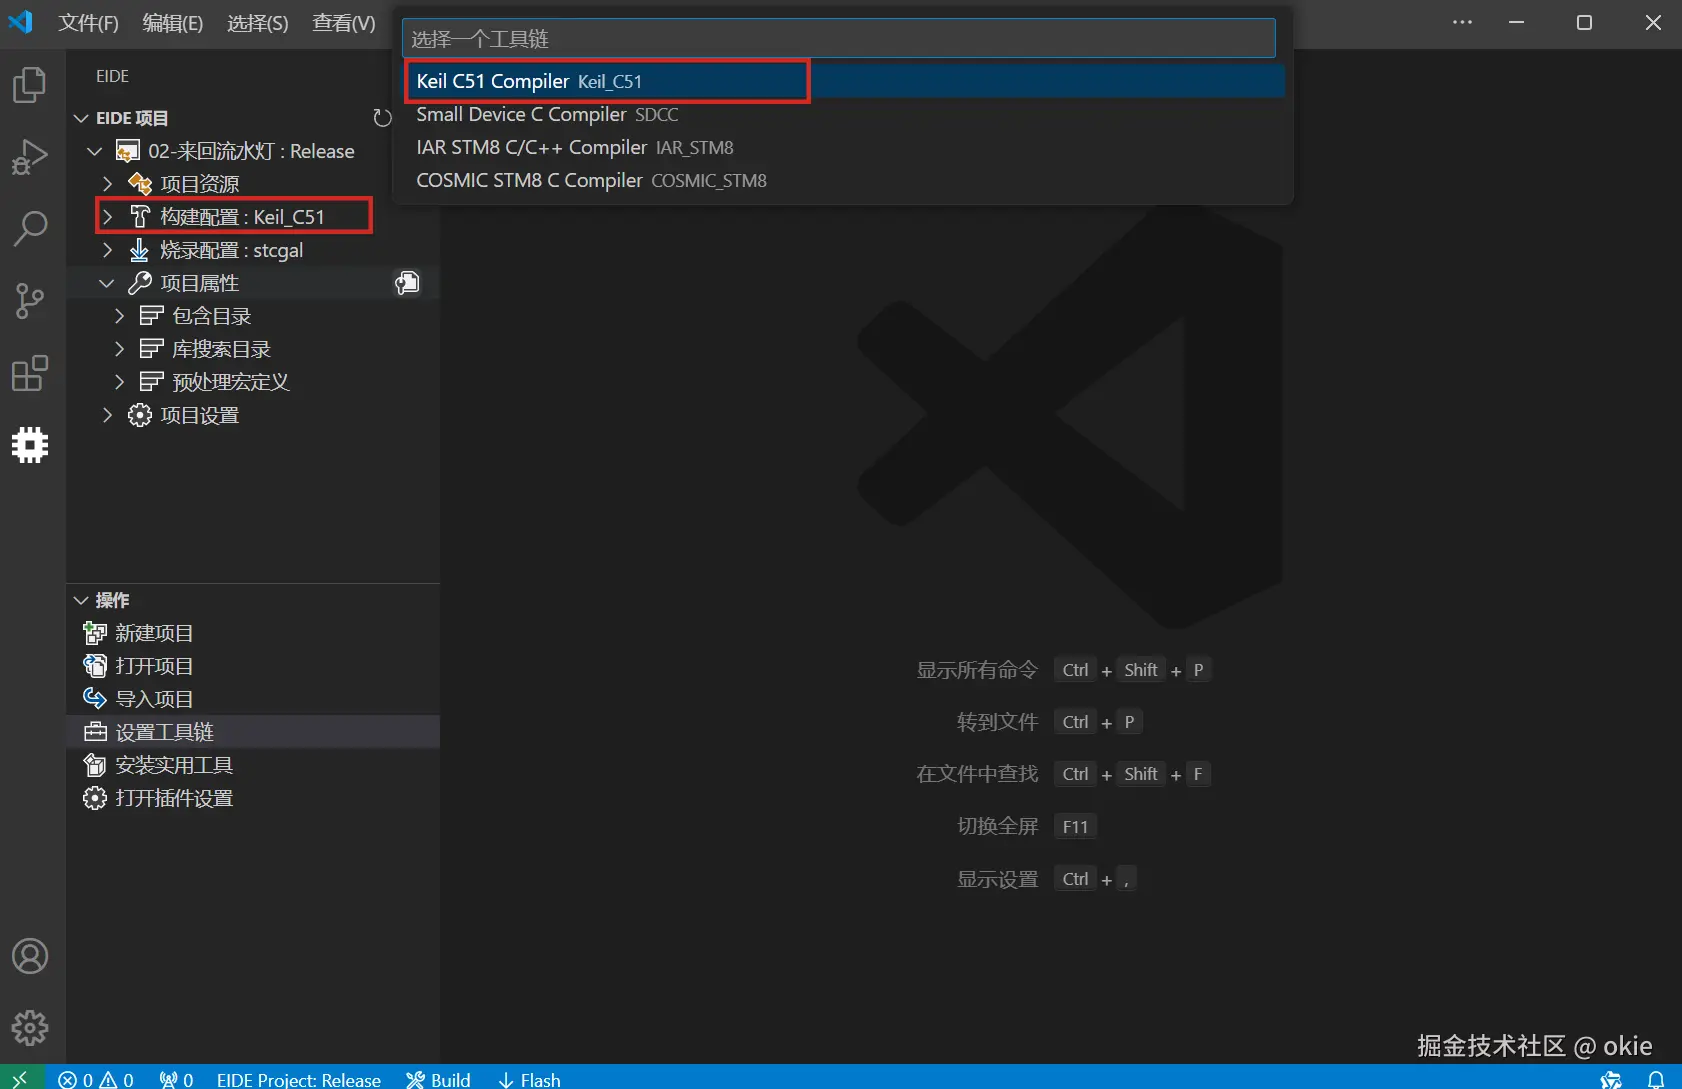
Task: Show errors and warnings in status bar
Action: 96,1079
